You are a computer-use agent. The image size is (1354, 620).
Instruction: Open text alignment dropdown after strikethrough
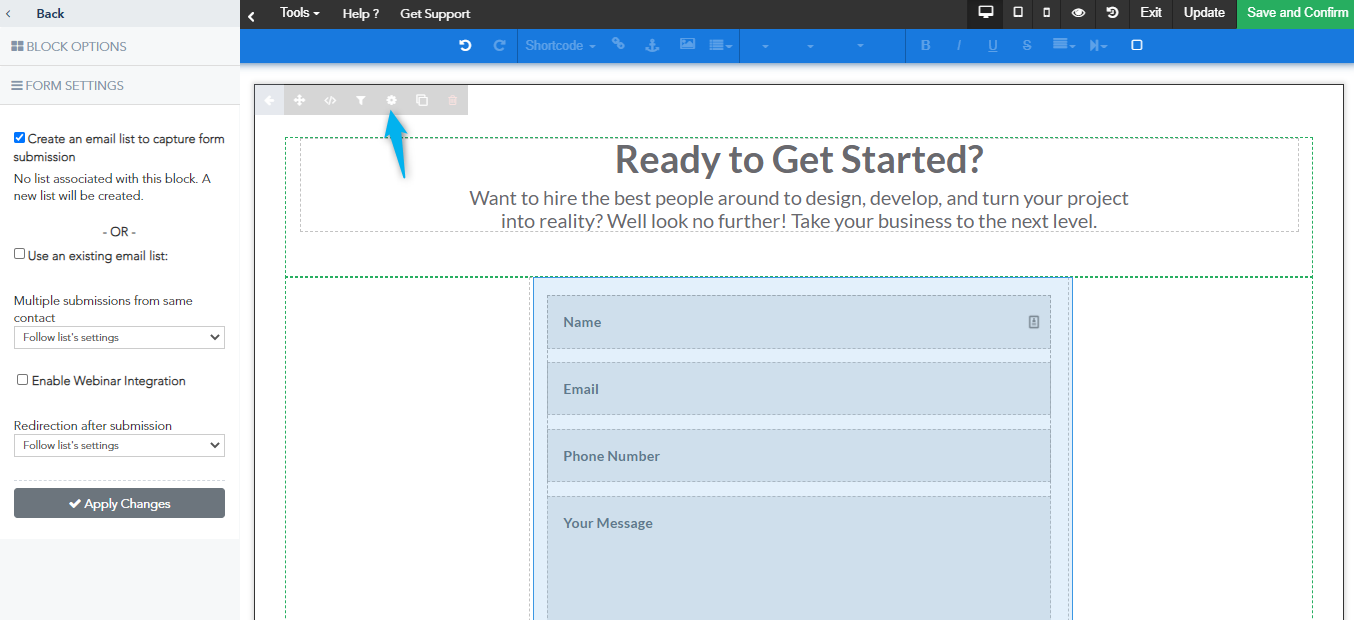(x=1064, y=45)
